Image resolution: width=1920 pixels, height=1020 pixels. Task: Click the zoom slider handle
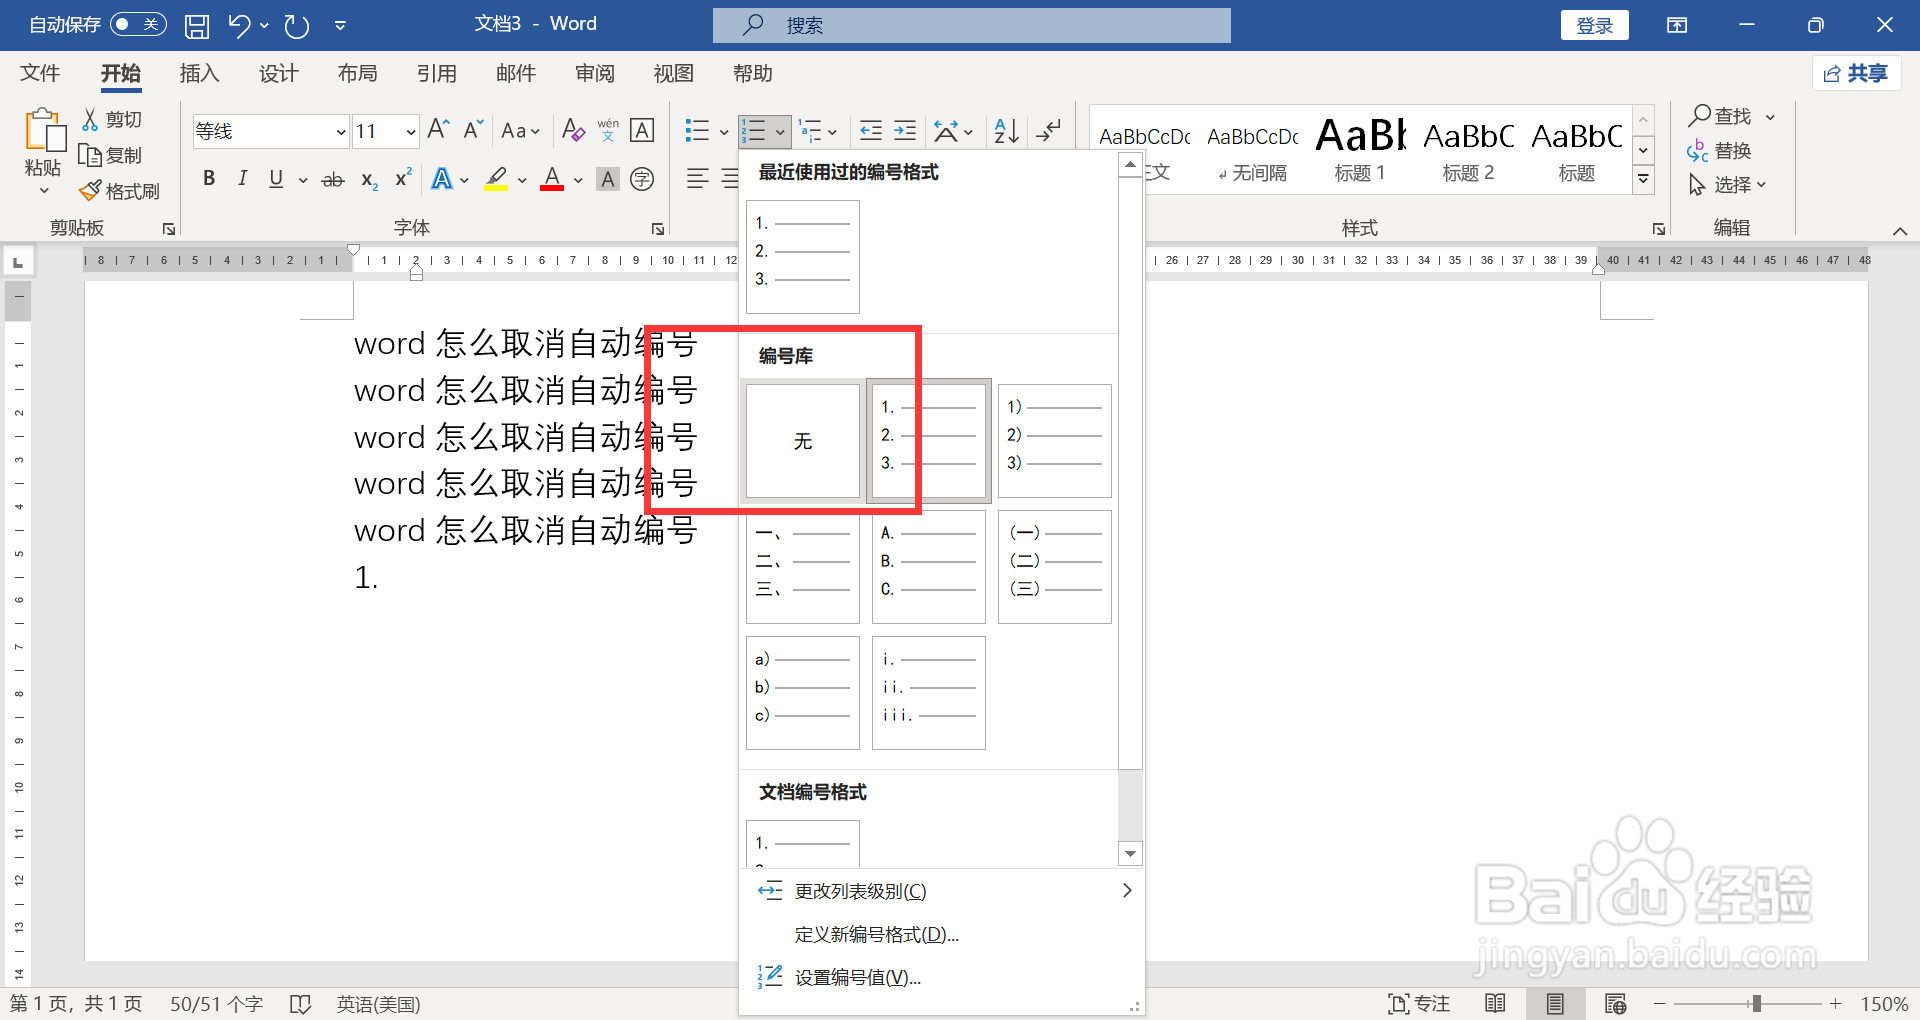coord(1756,1003)
